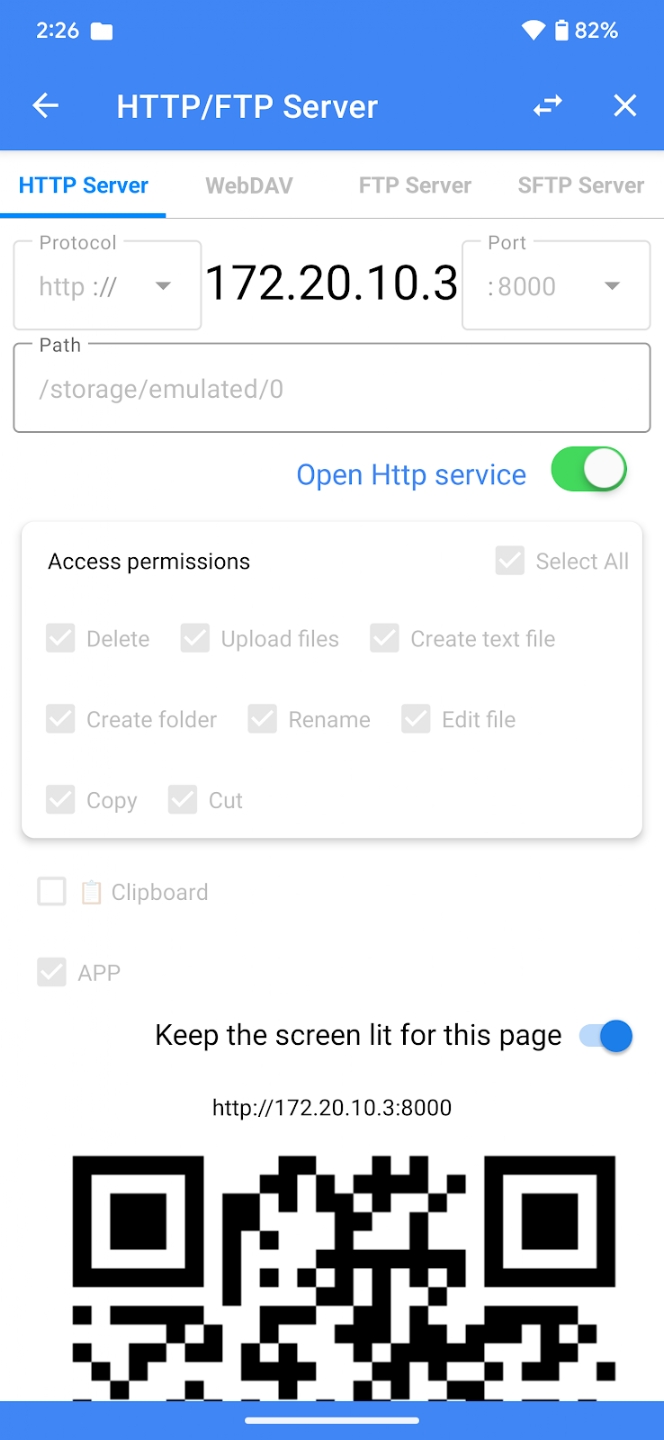Screen dimensions: 664x1440
Task: Uncheck the Select All checkbox
Action: click(510, 561)
